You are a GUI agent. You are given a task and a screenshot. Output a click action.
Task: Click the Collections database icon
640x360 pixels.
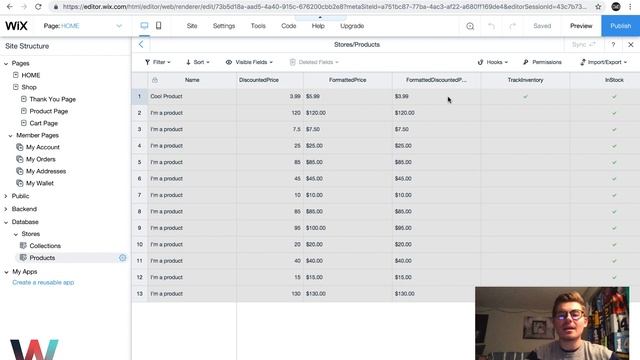(x=23, y=246)
